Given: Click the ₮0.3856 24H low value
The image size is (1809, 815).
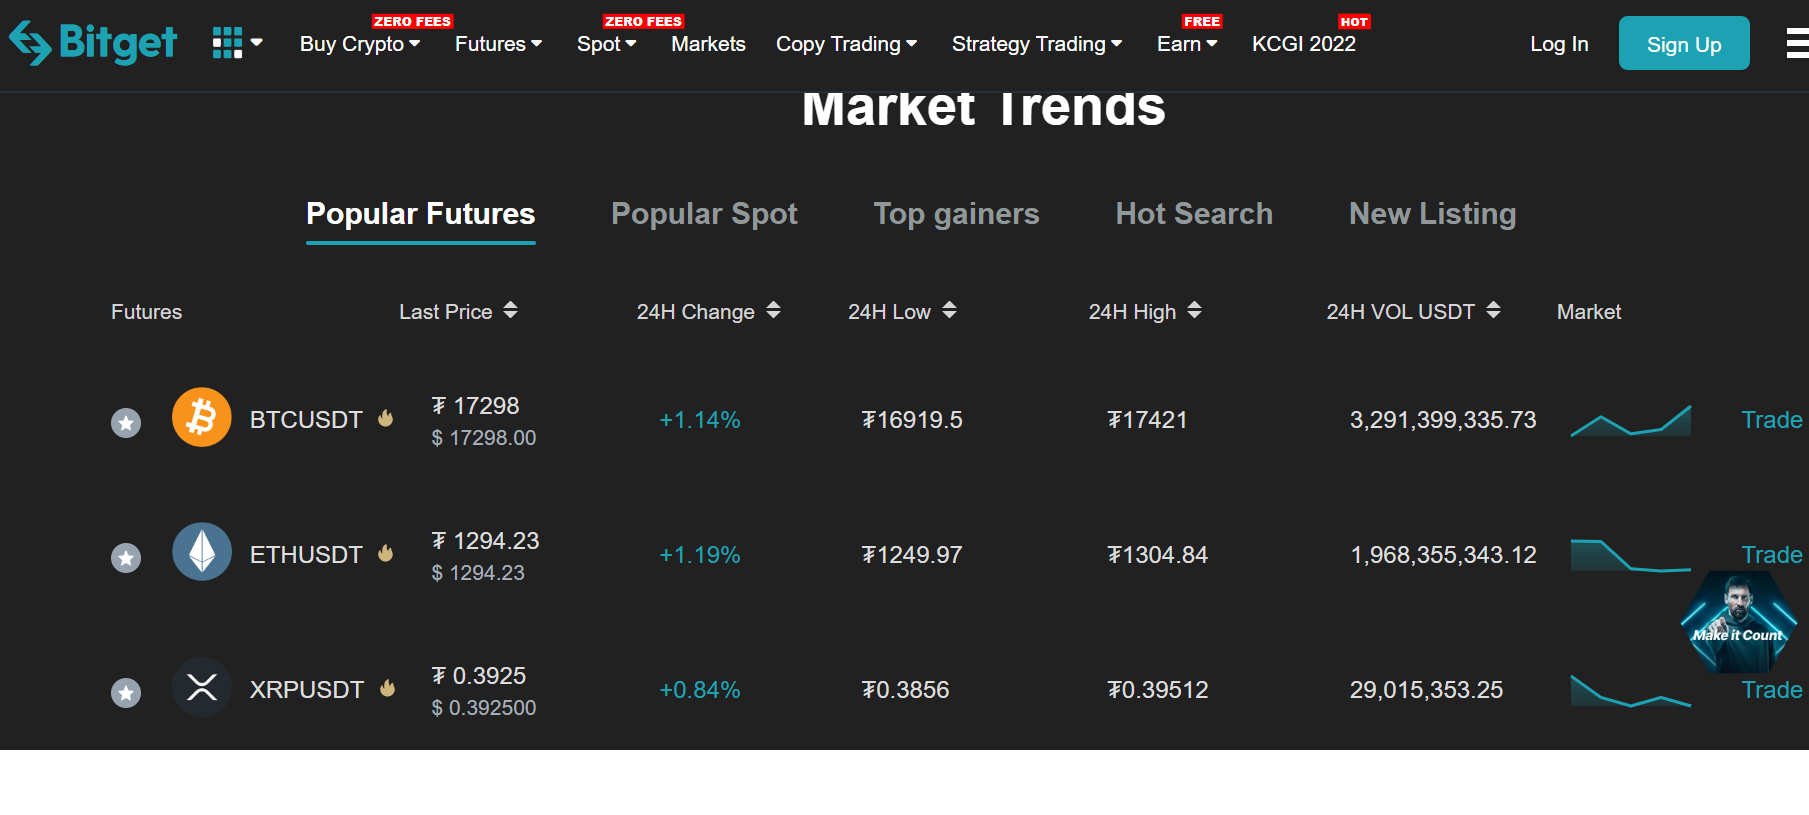Looking at the screenshot, I should click(905, 690).
